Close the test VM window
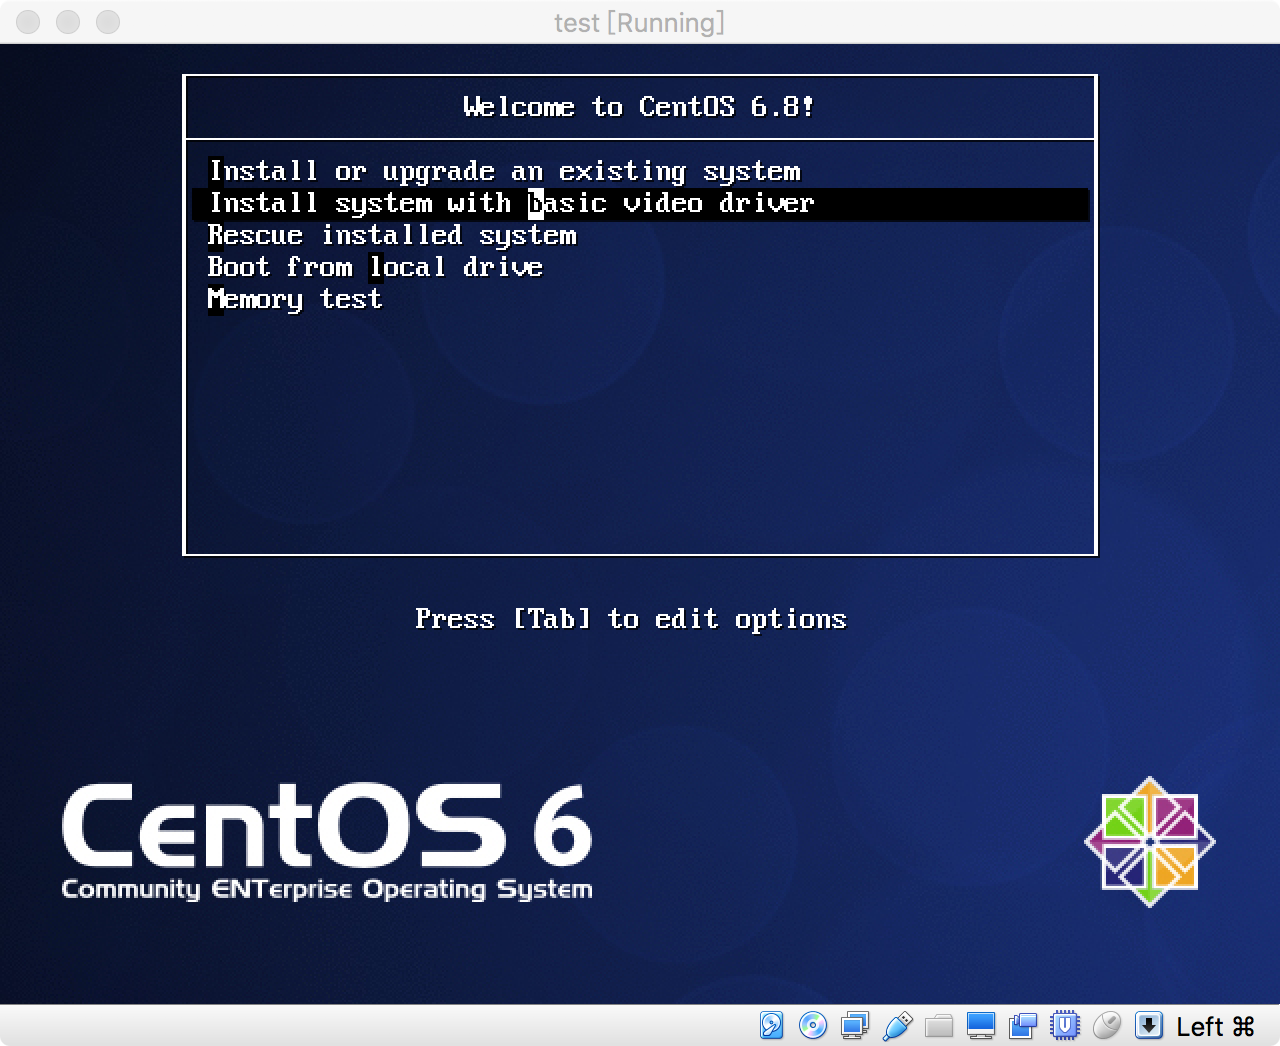The height and width of the screenshot is (1046, 1280). tap(28, 22)
